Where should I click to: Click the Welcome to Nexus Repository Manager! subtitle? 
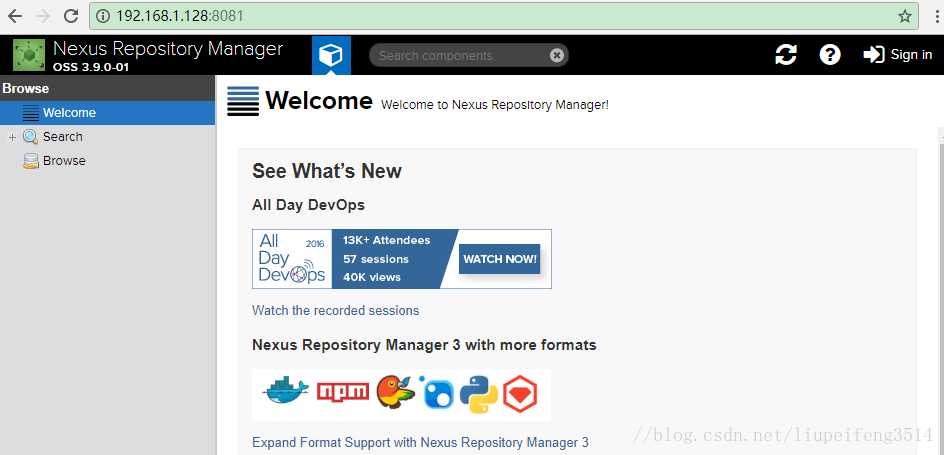click(495, 105)
